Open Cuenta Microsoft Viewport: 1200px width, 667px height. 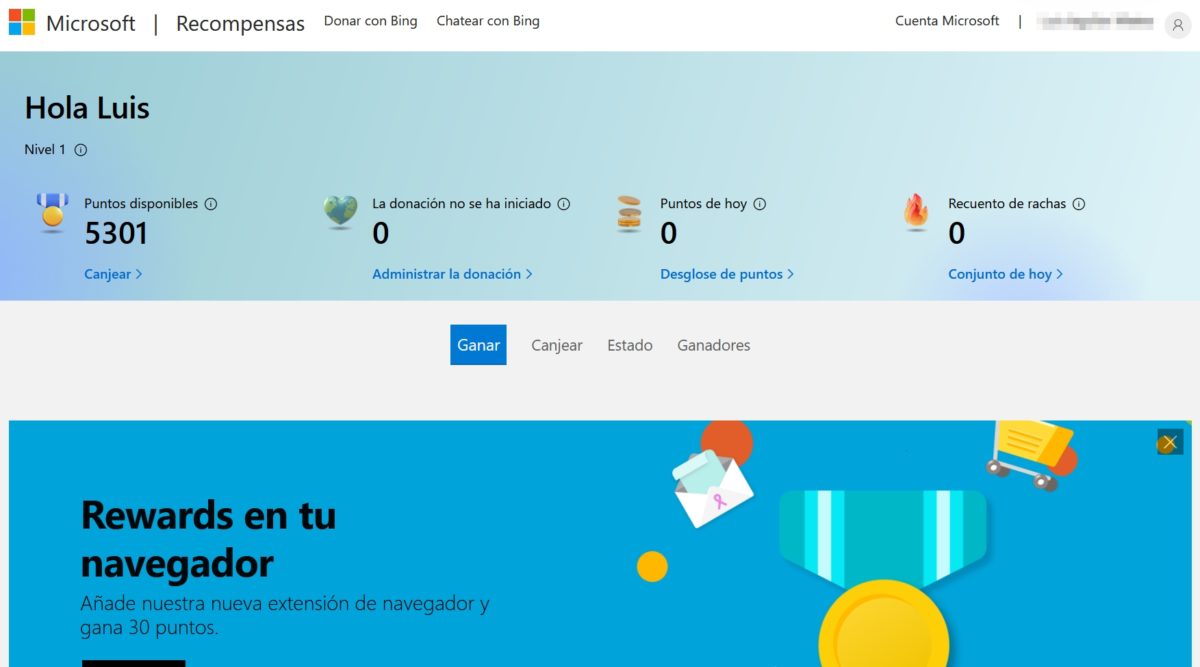tap(946, 20)
